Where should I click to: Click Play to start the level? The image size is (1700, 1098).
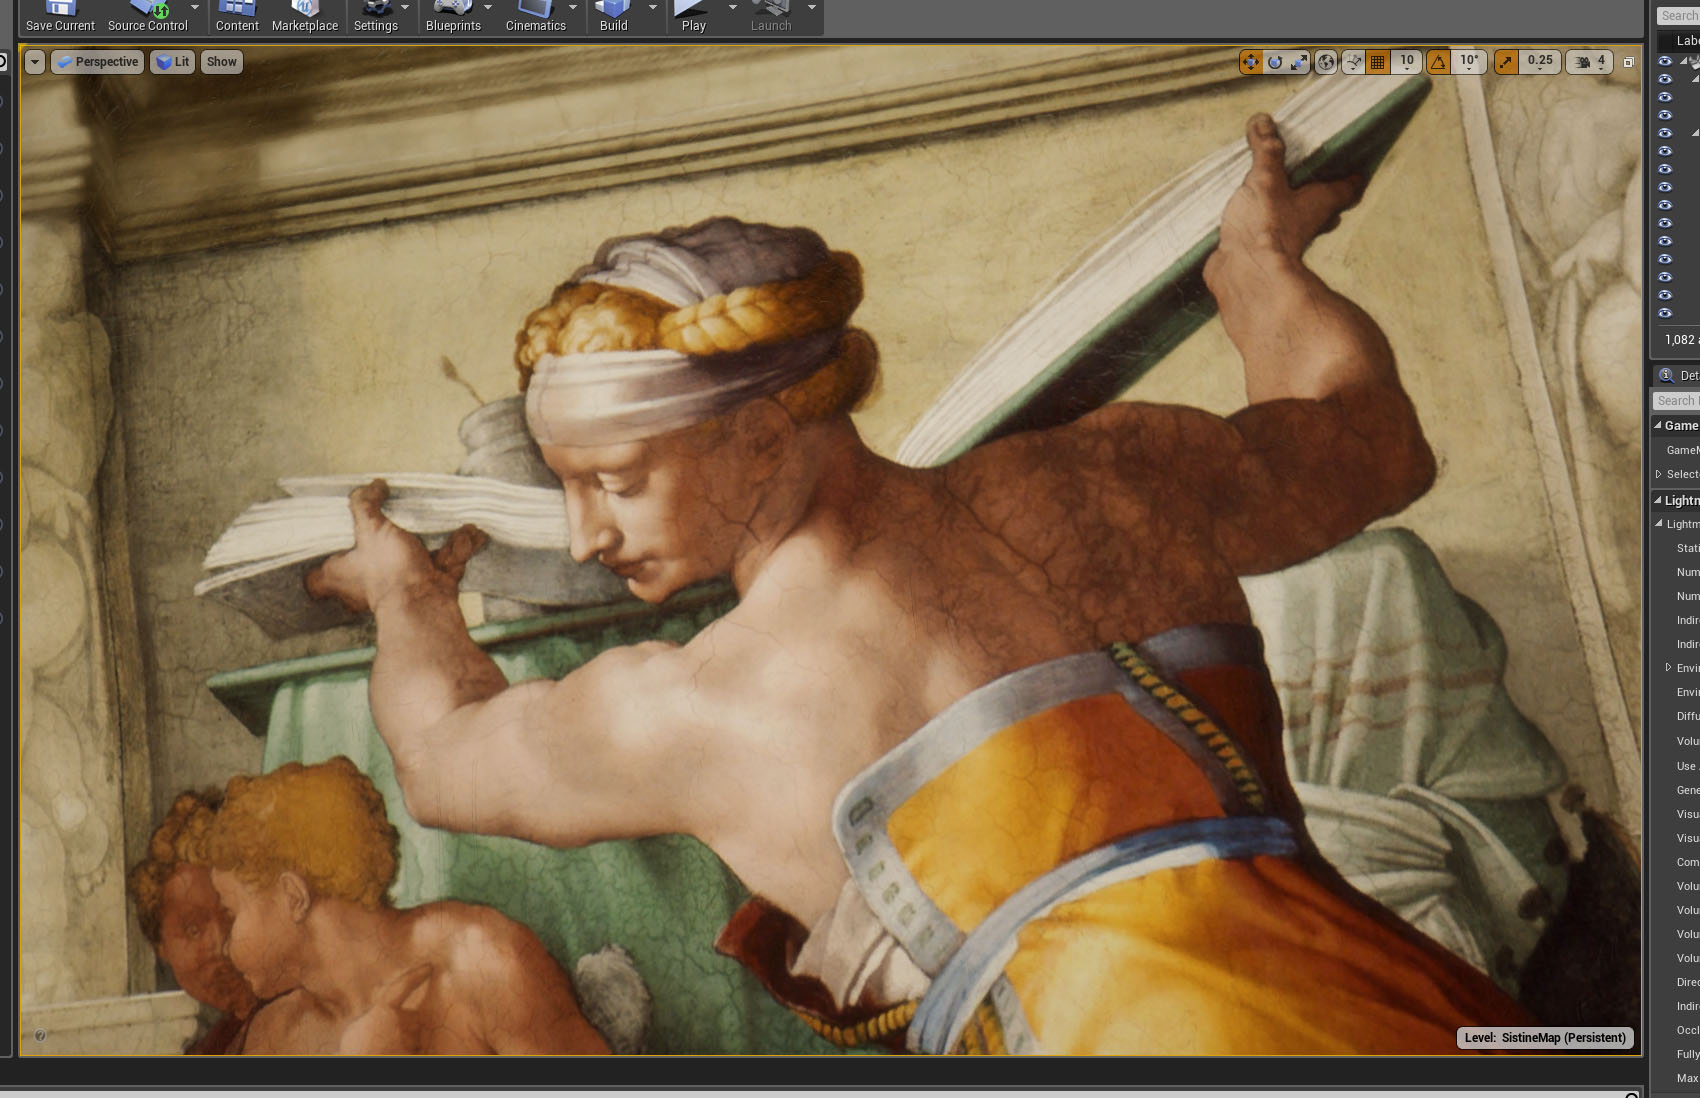(693, 17)
